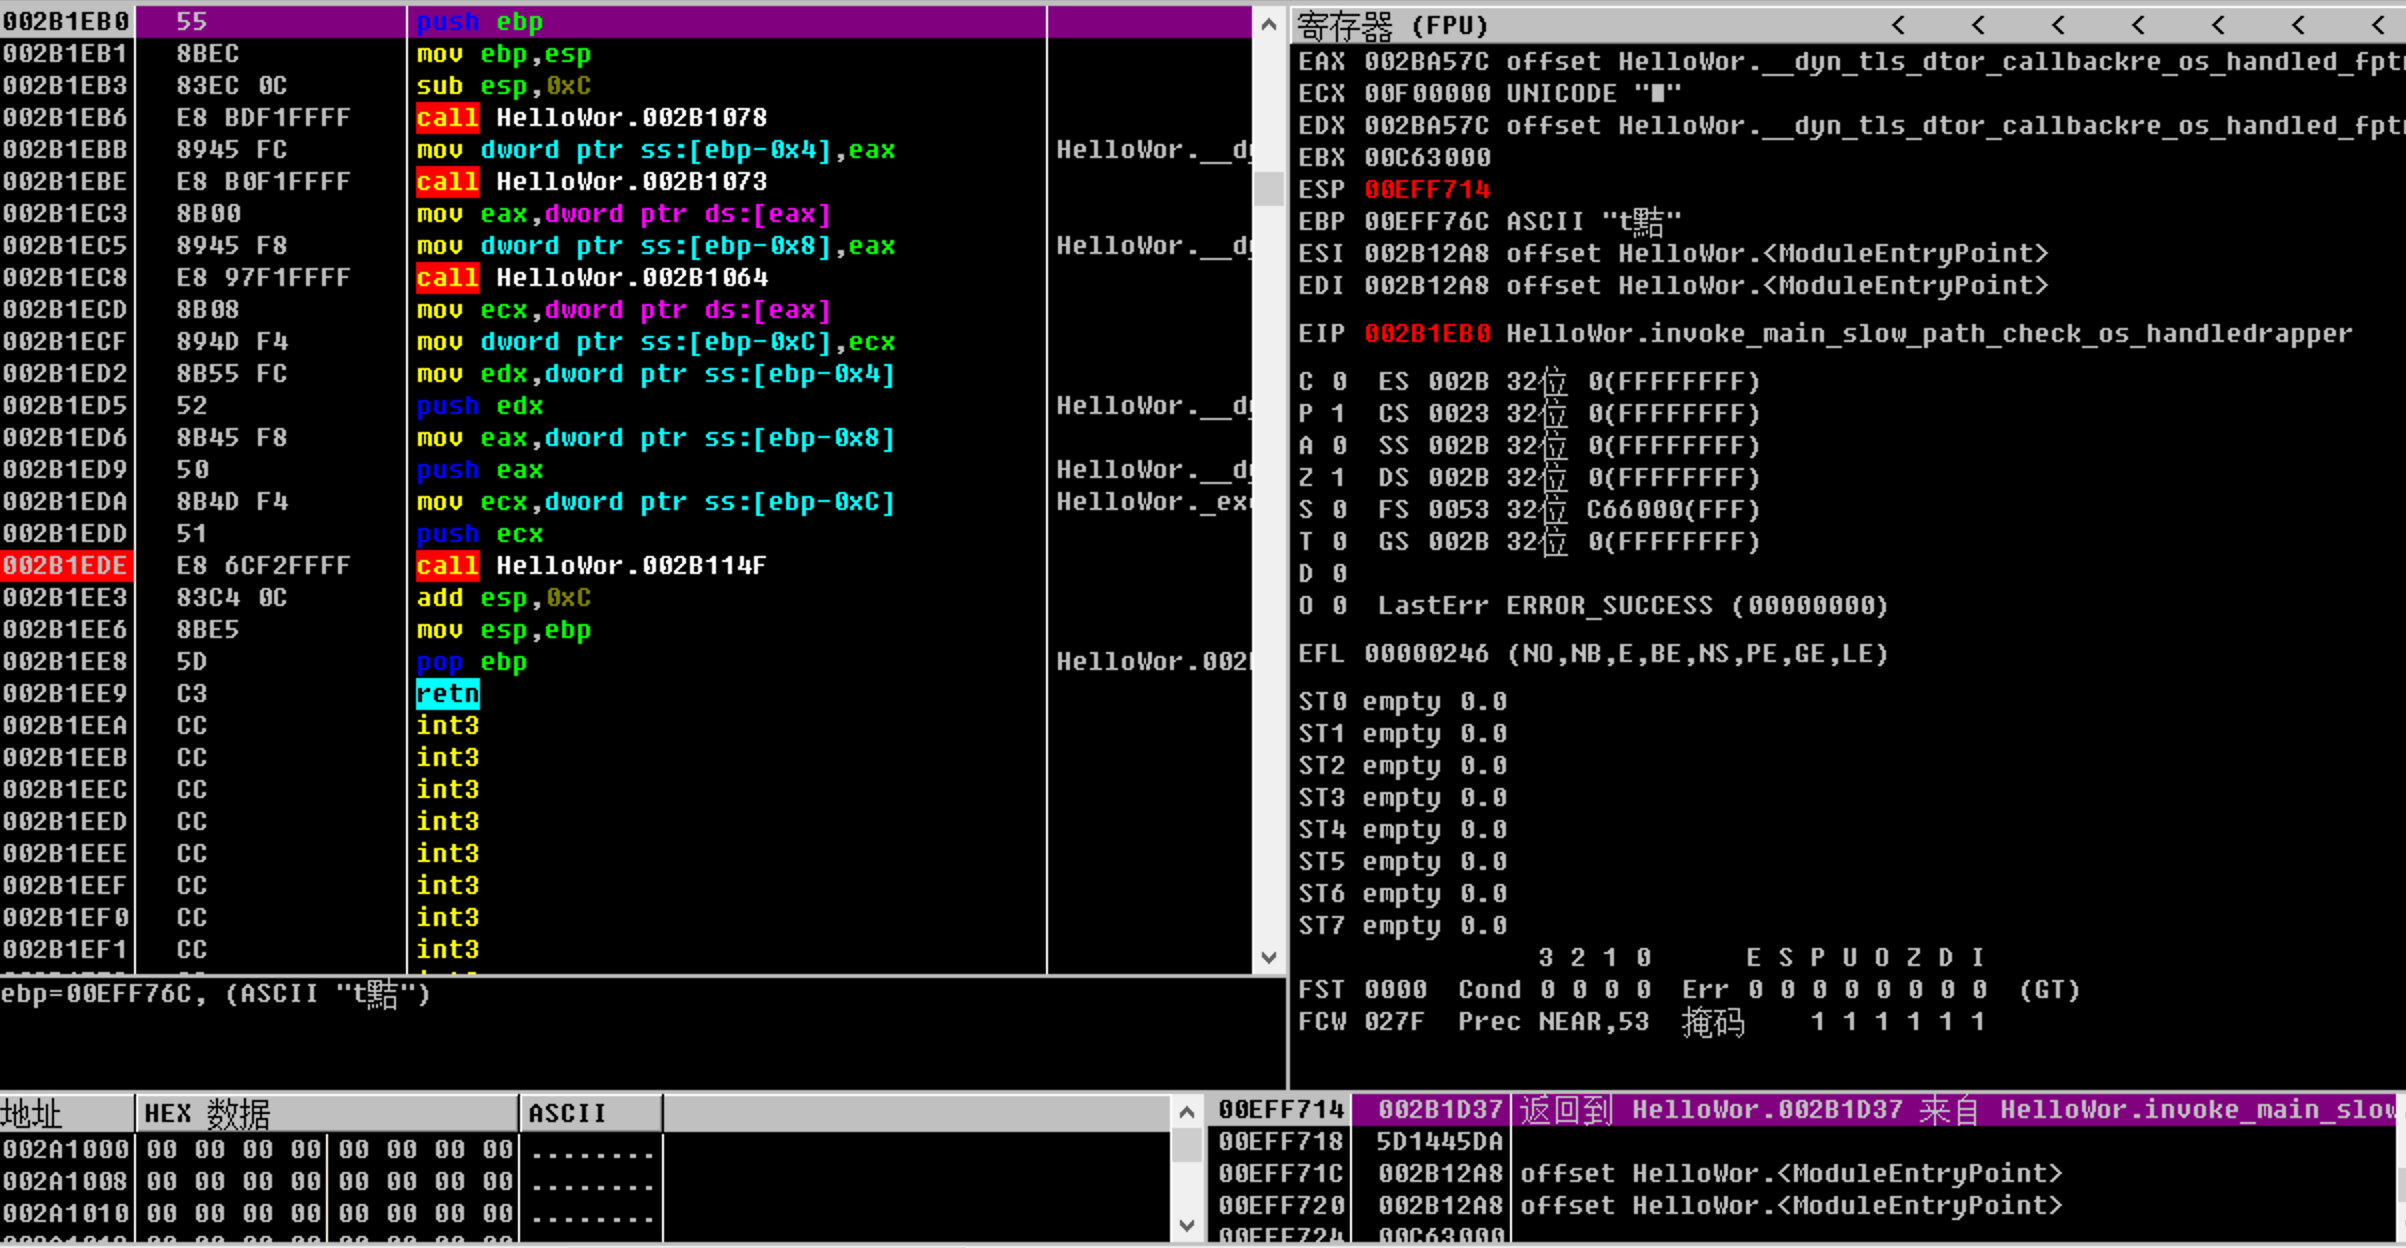2406x1248 pixels.
Task: Click the disassembly pane scroll-up arrow
Action: click(1268, 23)
